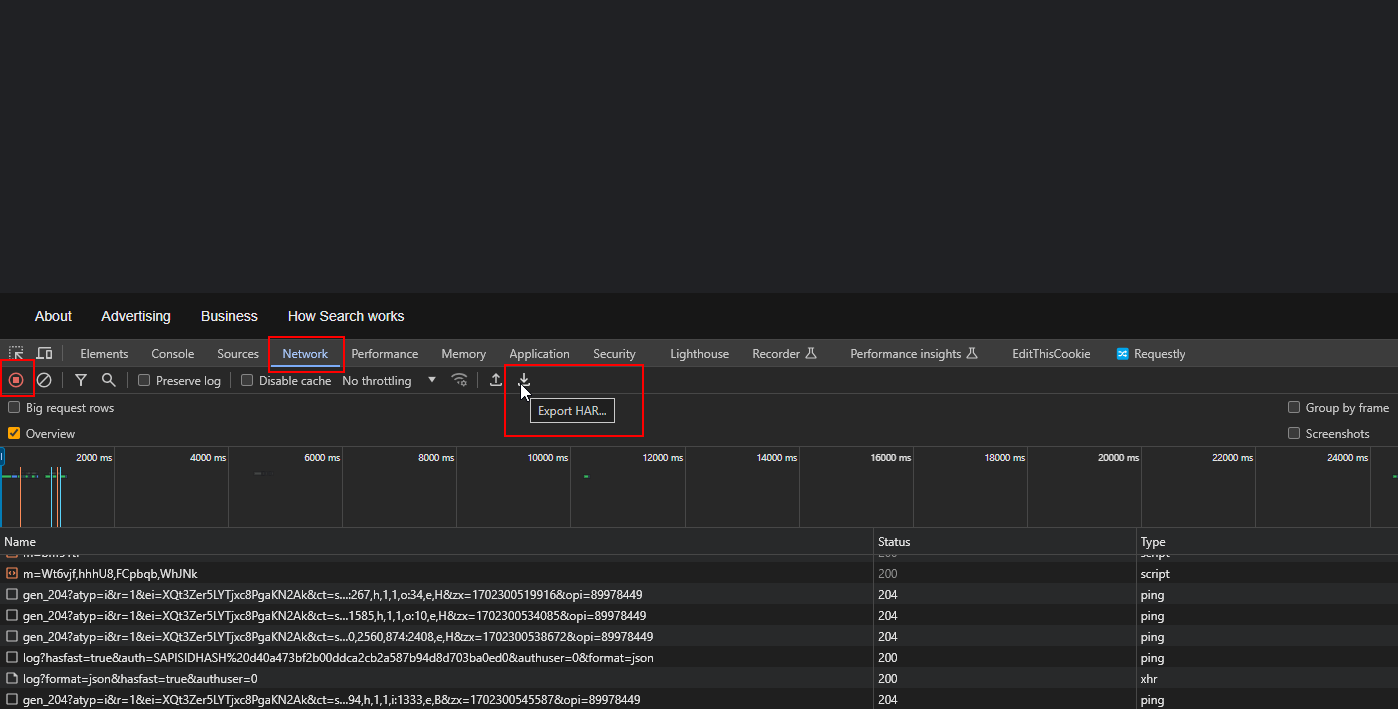This screenshot has width=1398, height=709.
Task: Sort requests by Name column header
Action: [x=437, y=542]
